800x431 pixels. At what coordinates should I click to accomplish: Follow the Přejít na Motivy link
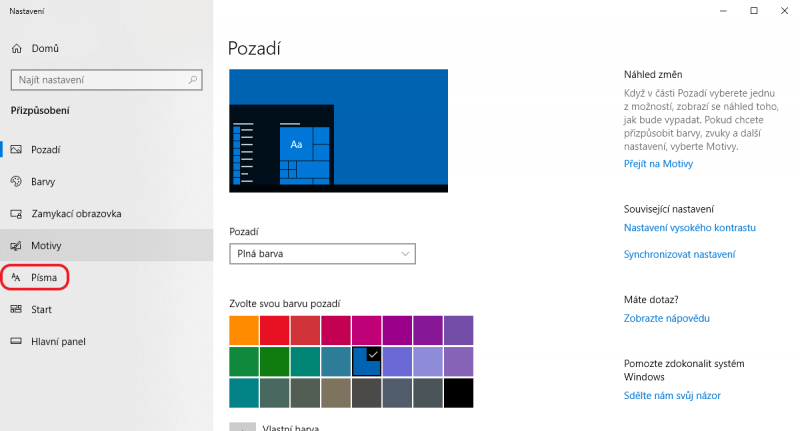(x=656, y=164)
